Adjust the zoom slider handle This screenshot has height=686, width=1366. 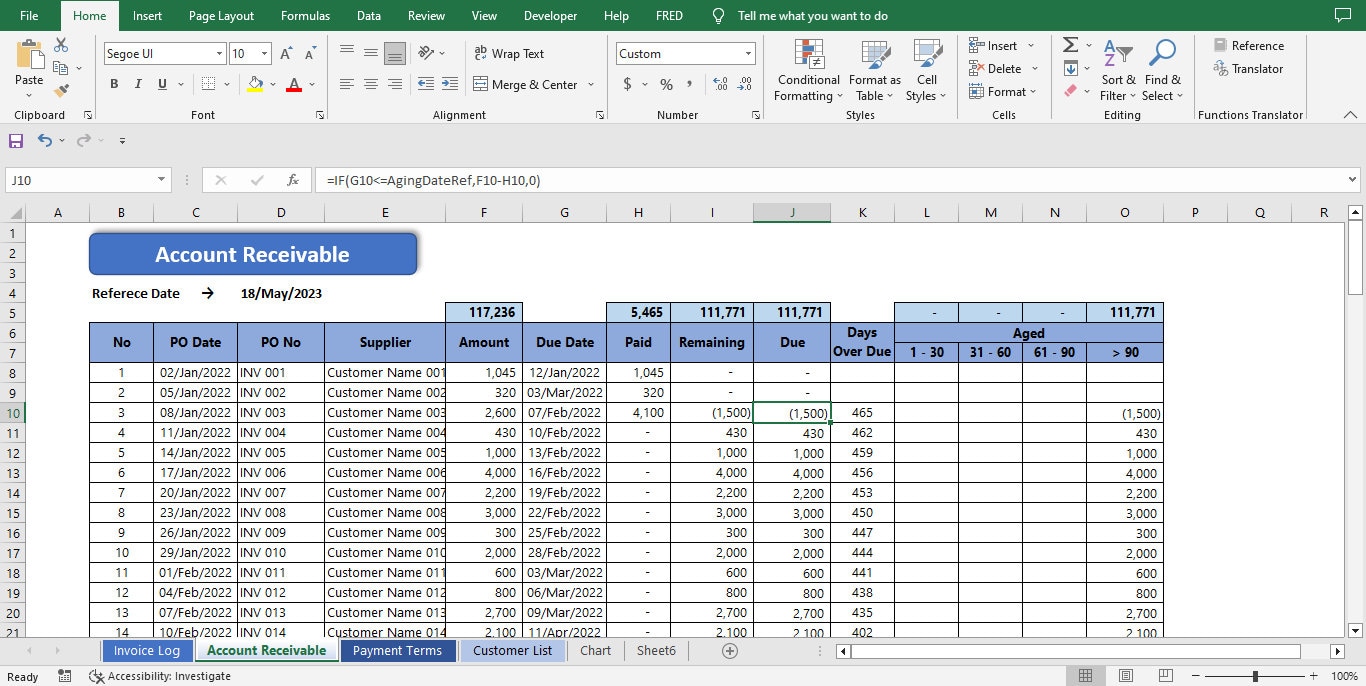click(x=1255, y=676)
